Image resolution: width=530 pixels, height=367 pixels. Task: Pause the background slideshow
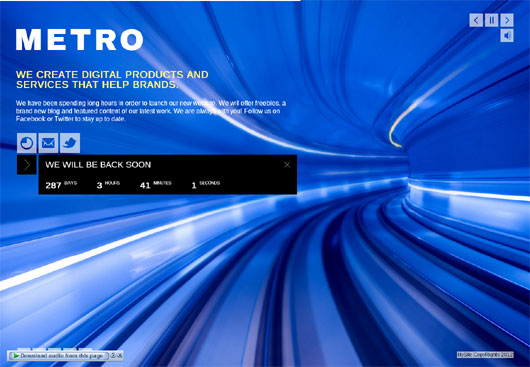(x=491, y=20)
